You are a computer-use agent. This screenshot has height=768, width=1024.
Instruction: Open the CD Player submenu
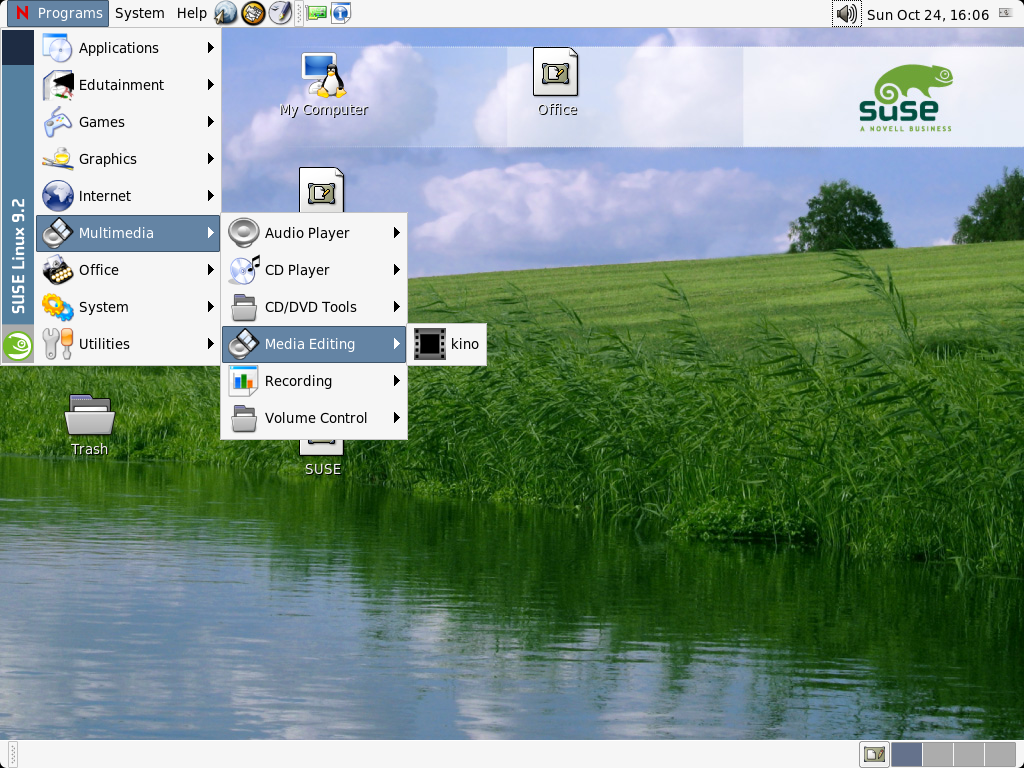coord(314,270)
